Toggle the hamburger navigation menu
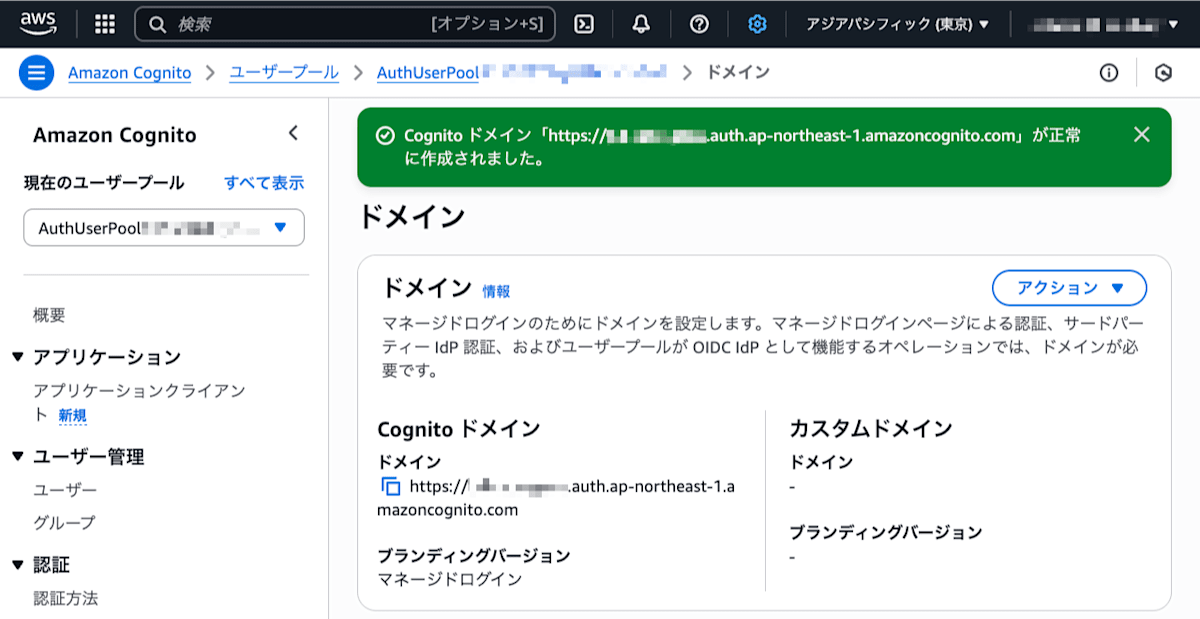 click(36, 73)
